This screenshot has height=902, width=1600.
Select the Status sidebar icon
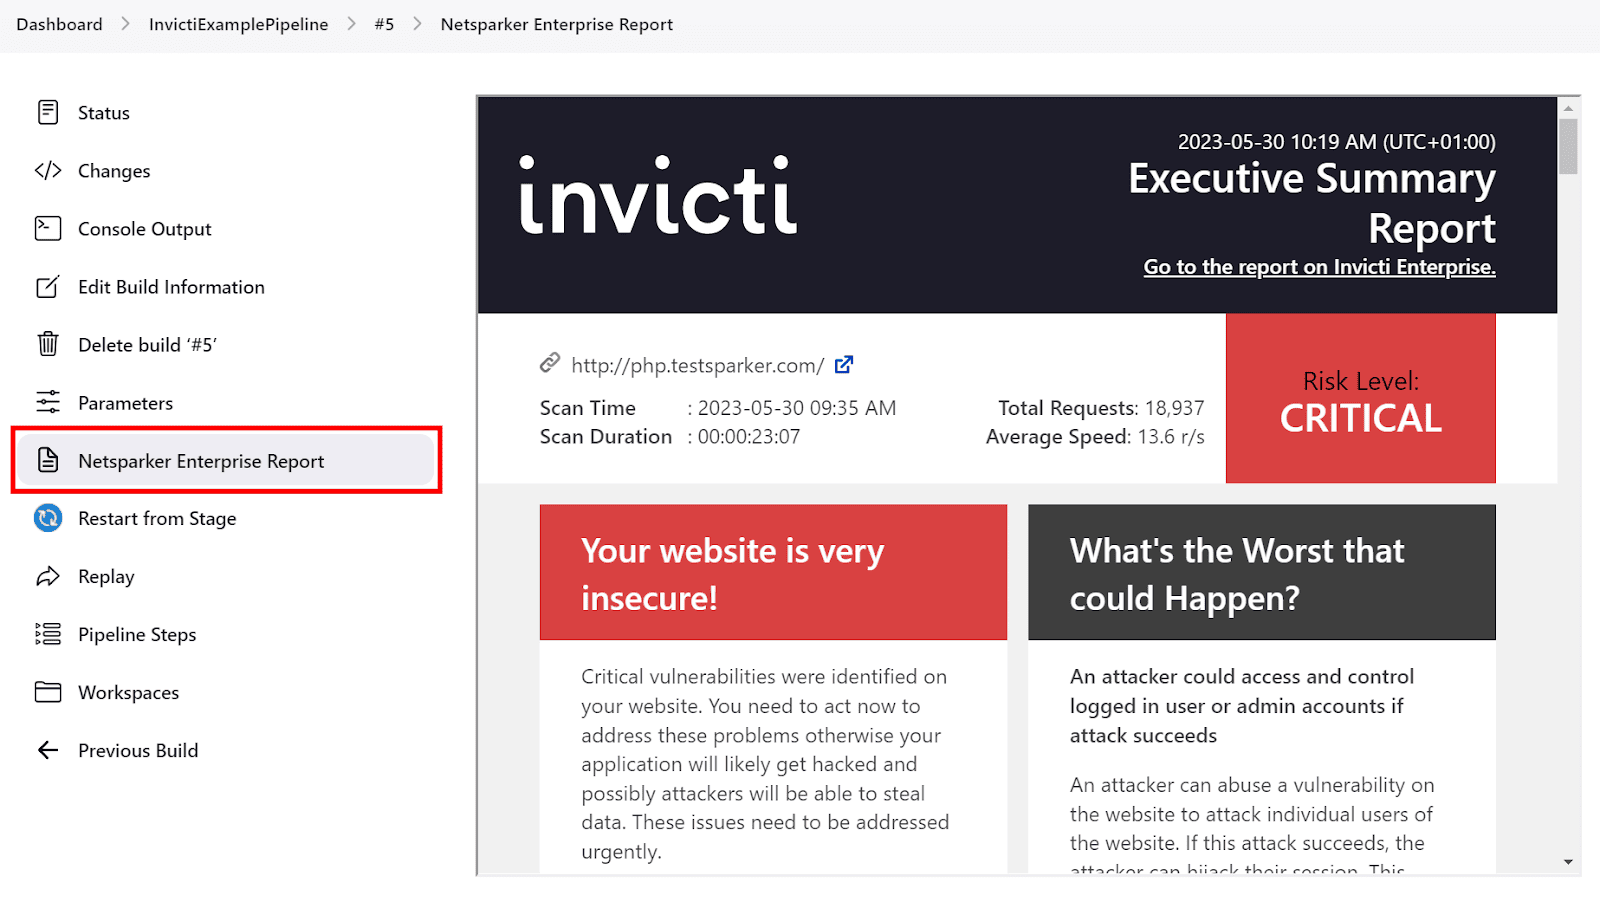(47, 112)
